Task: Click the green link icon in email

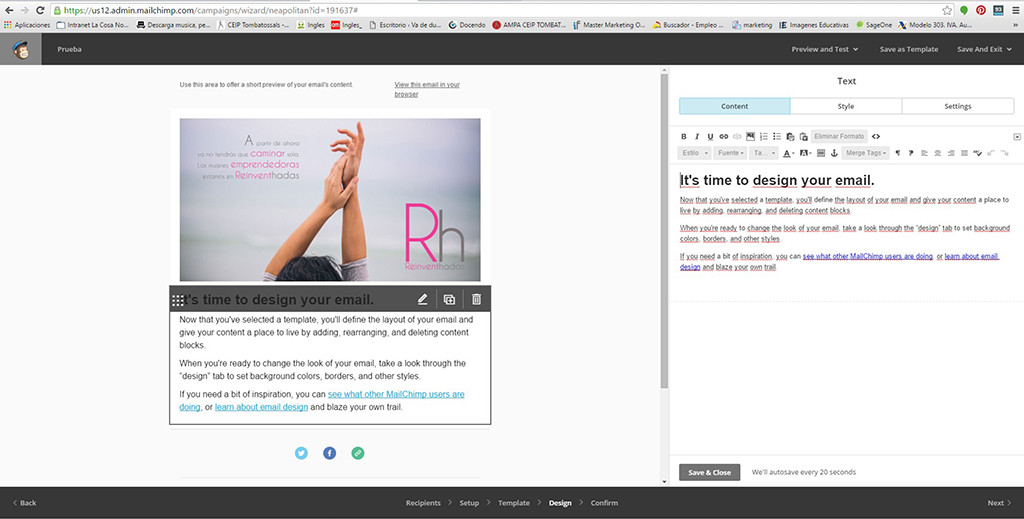Action: [358, 453]
